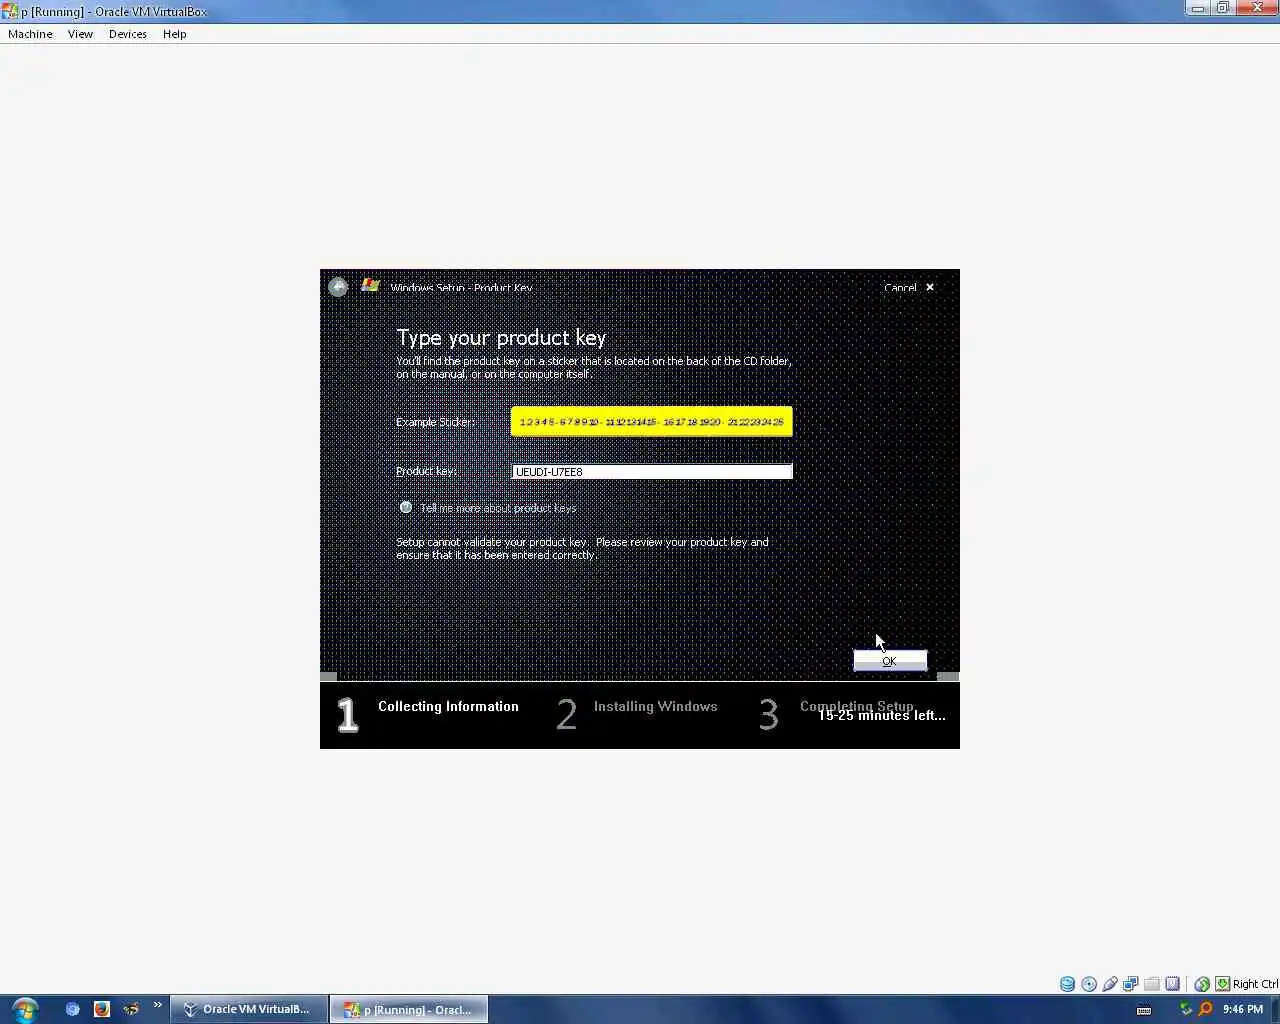The height and width of the screenshot is (1024, 1280).
Task: Expand the quick launch overflow chevron
Action: pyautogui.click(x=157, y=1006)
